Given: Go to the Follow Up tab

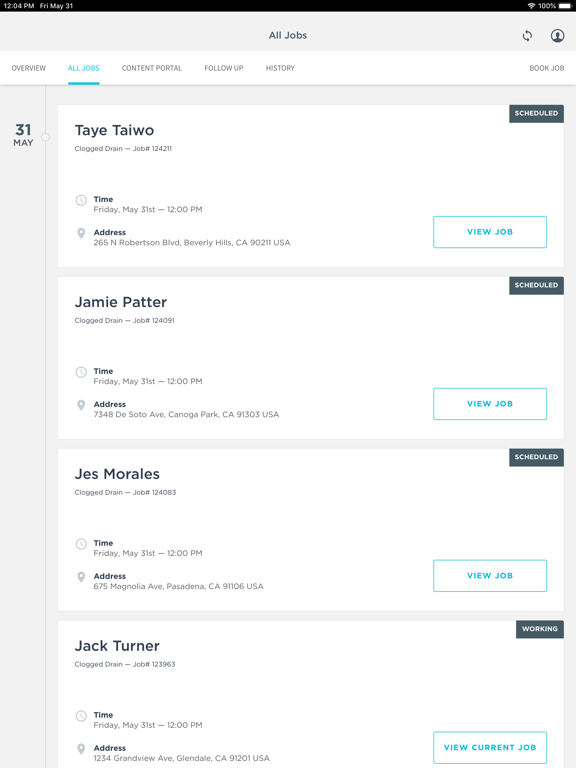Looking at the screenshot, I should [224, 68].
